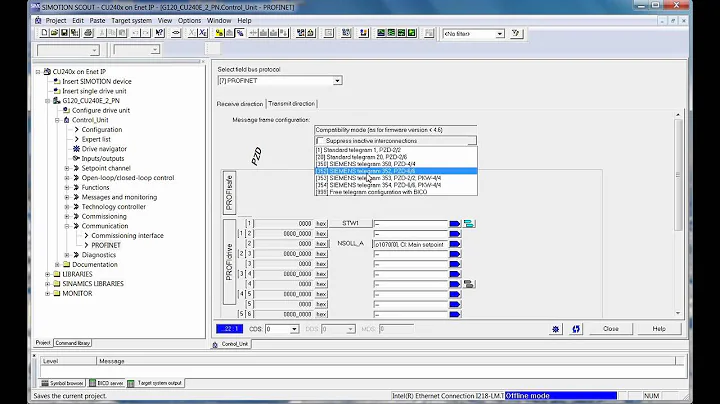Viewport: 720px width, 404px height.
Task: Click the hex button beside NSOLL_A
Action: [321, 244]
